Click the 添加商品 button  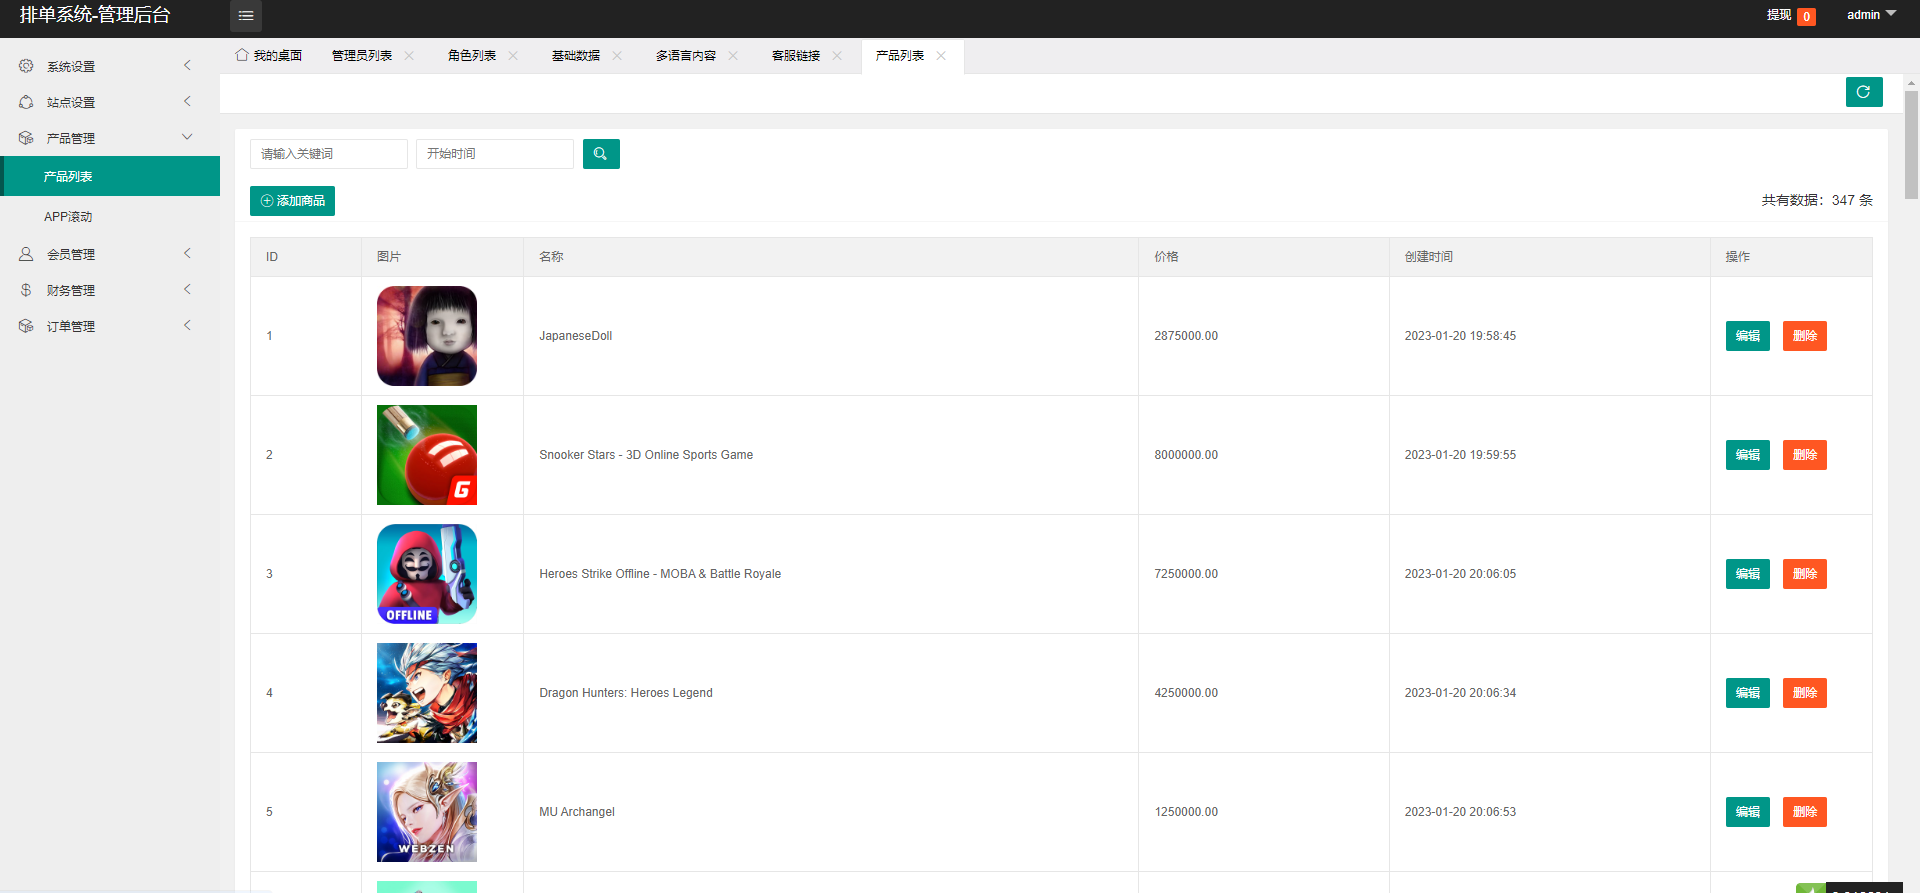point(292,201)
